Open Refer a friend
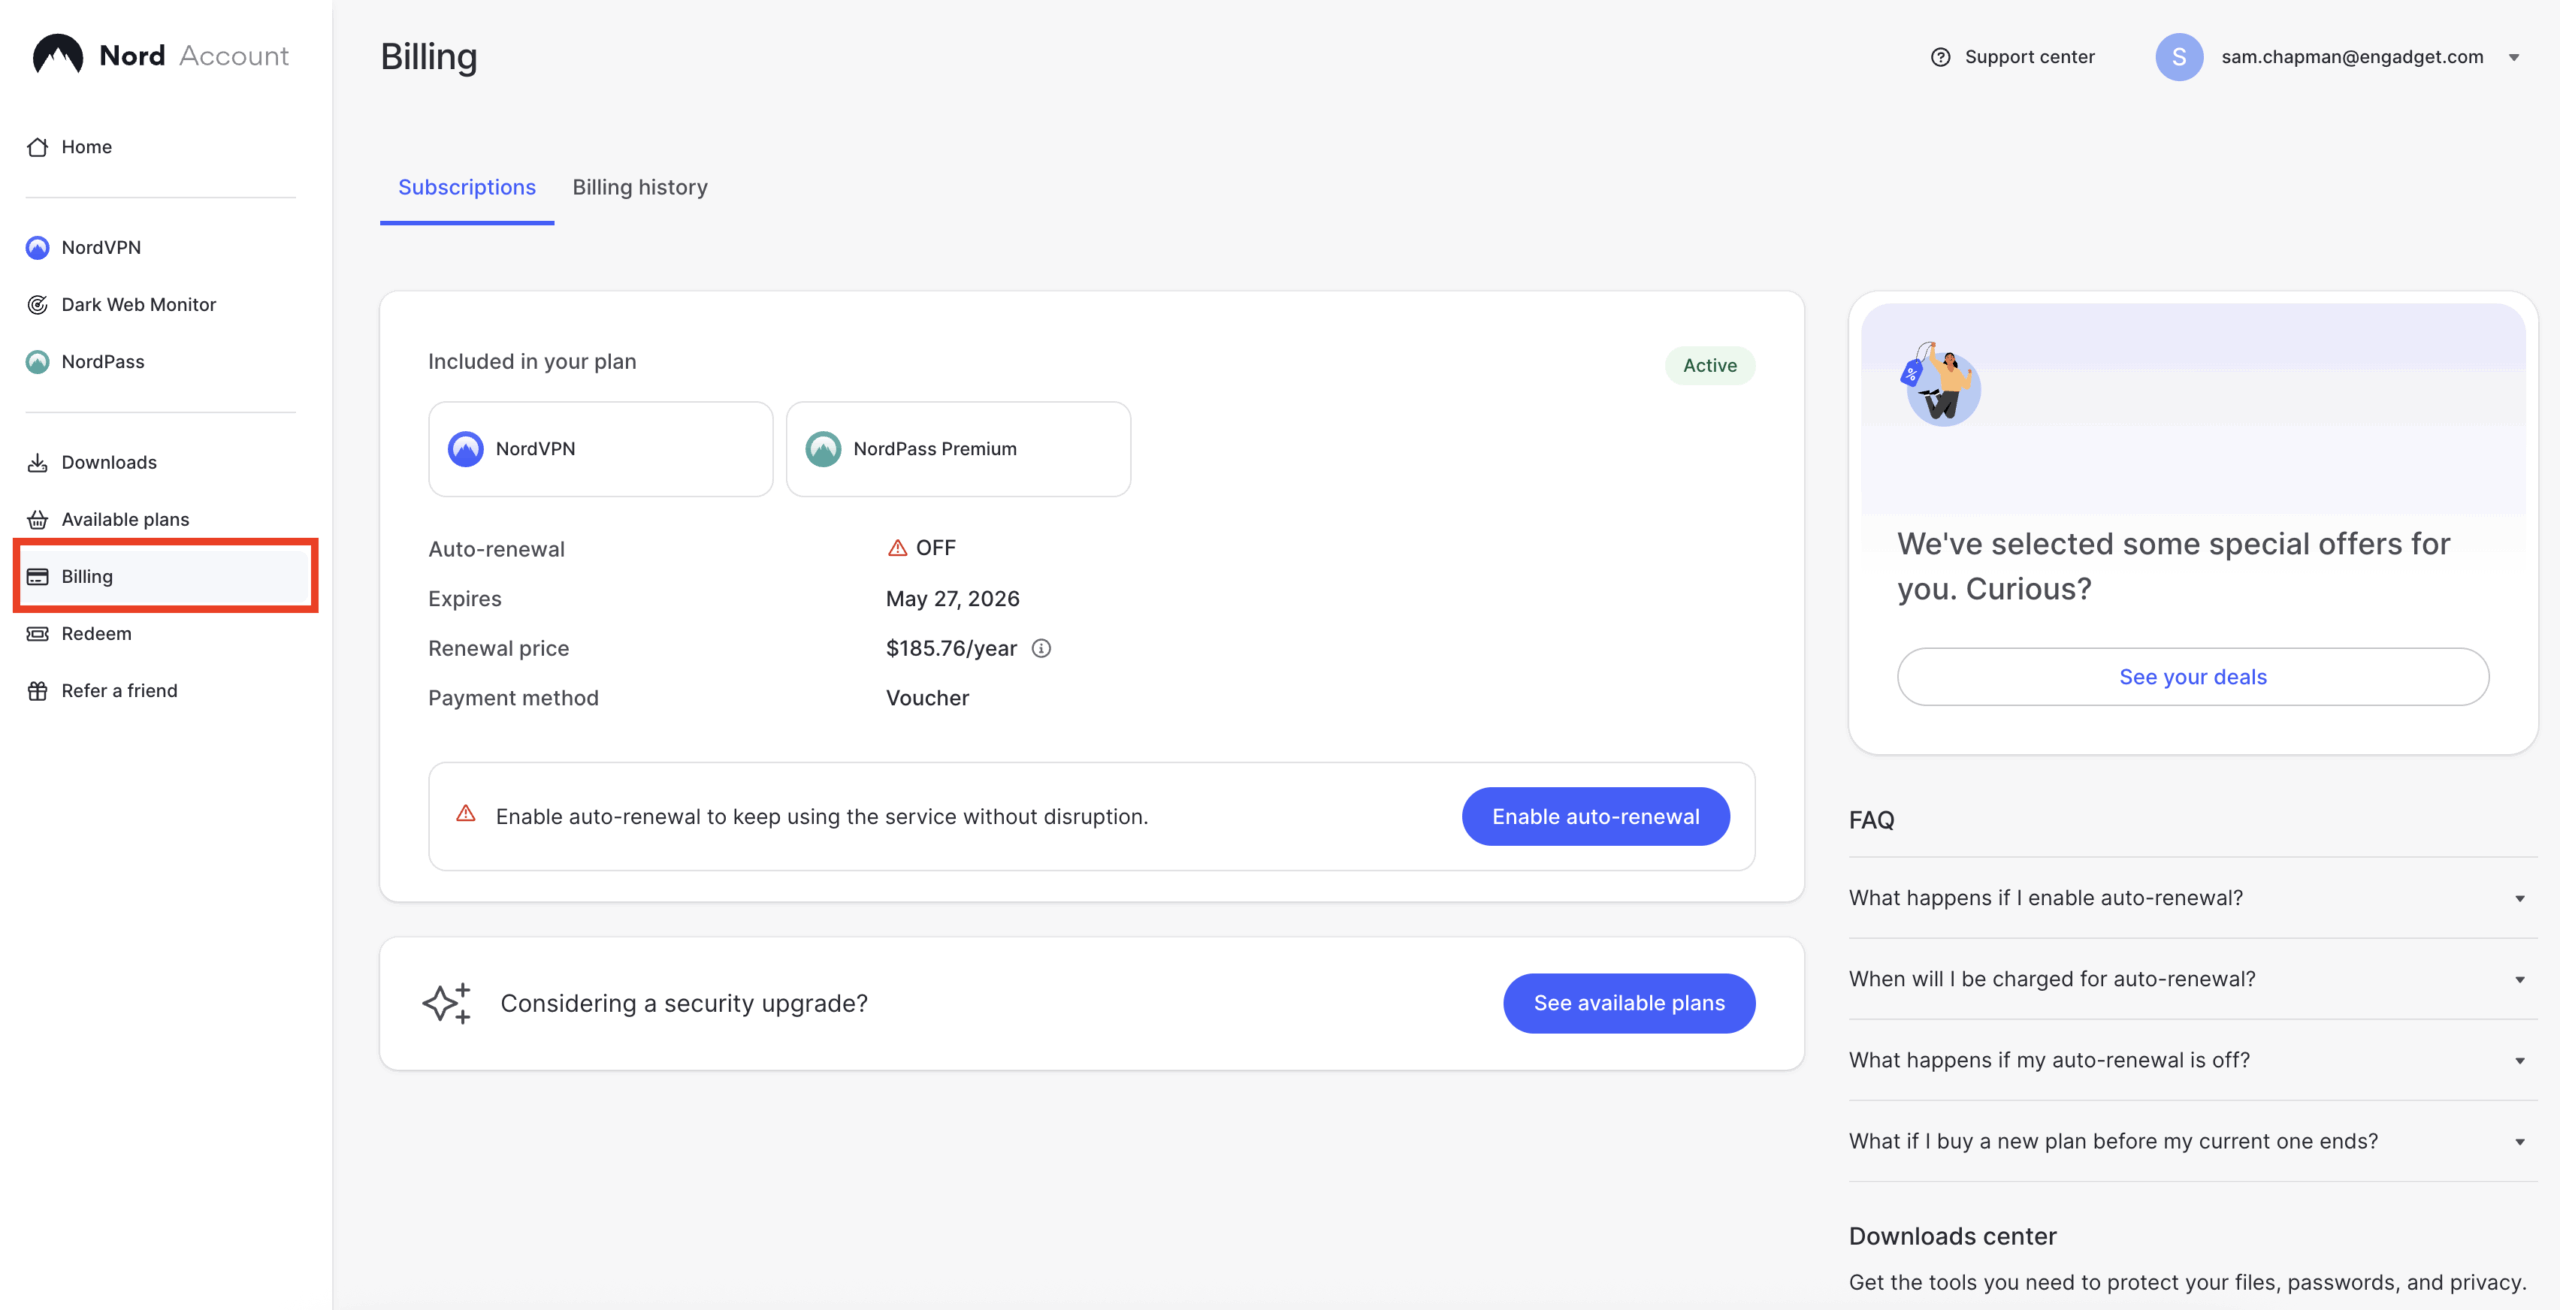 (118, 690)
